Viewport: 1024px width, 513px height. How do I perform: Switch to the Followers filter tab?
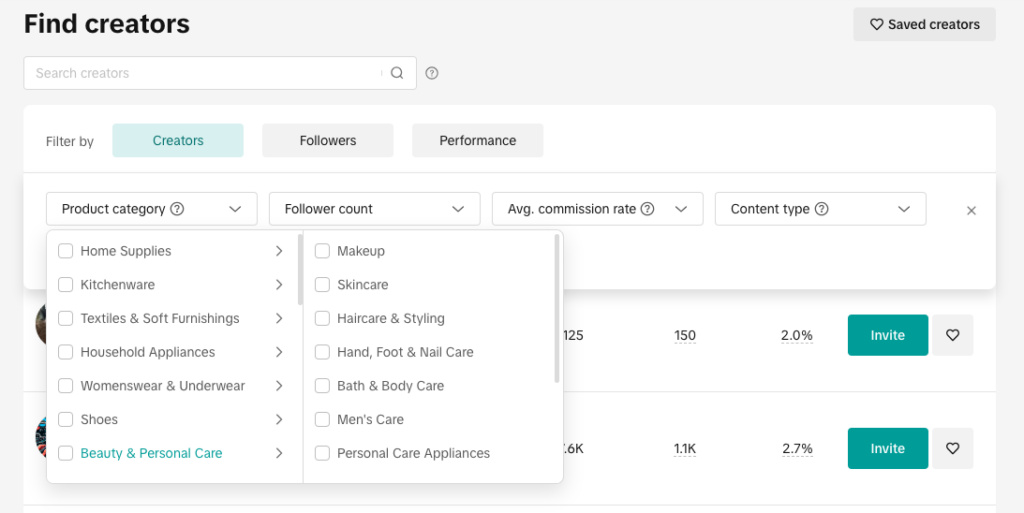pos(328,141)
